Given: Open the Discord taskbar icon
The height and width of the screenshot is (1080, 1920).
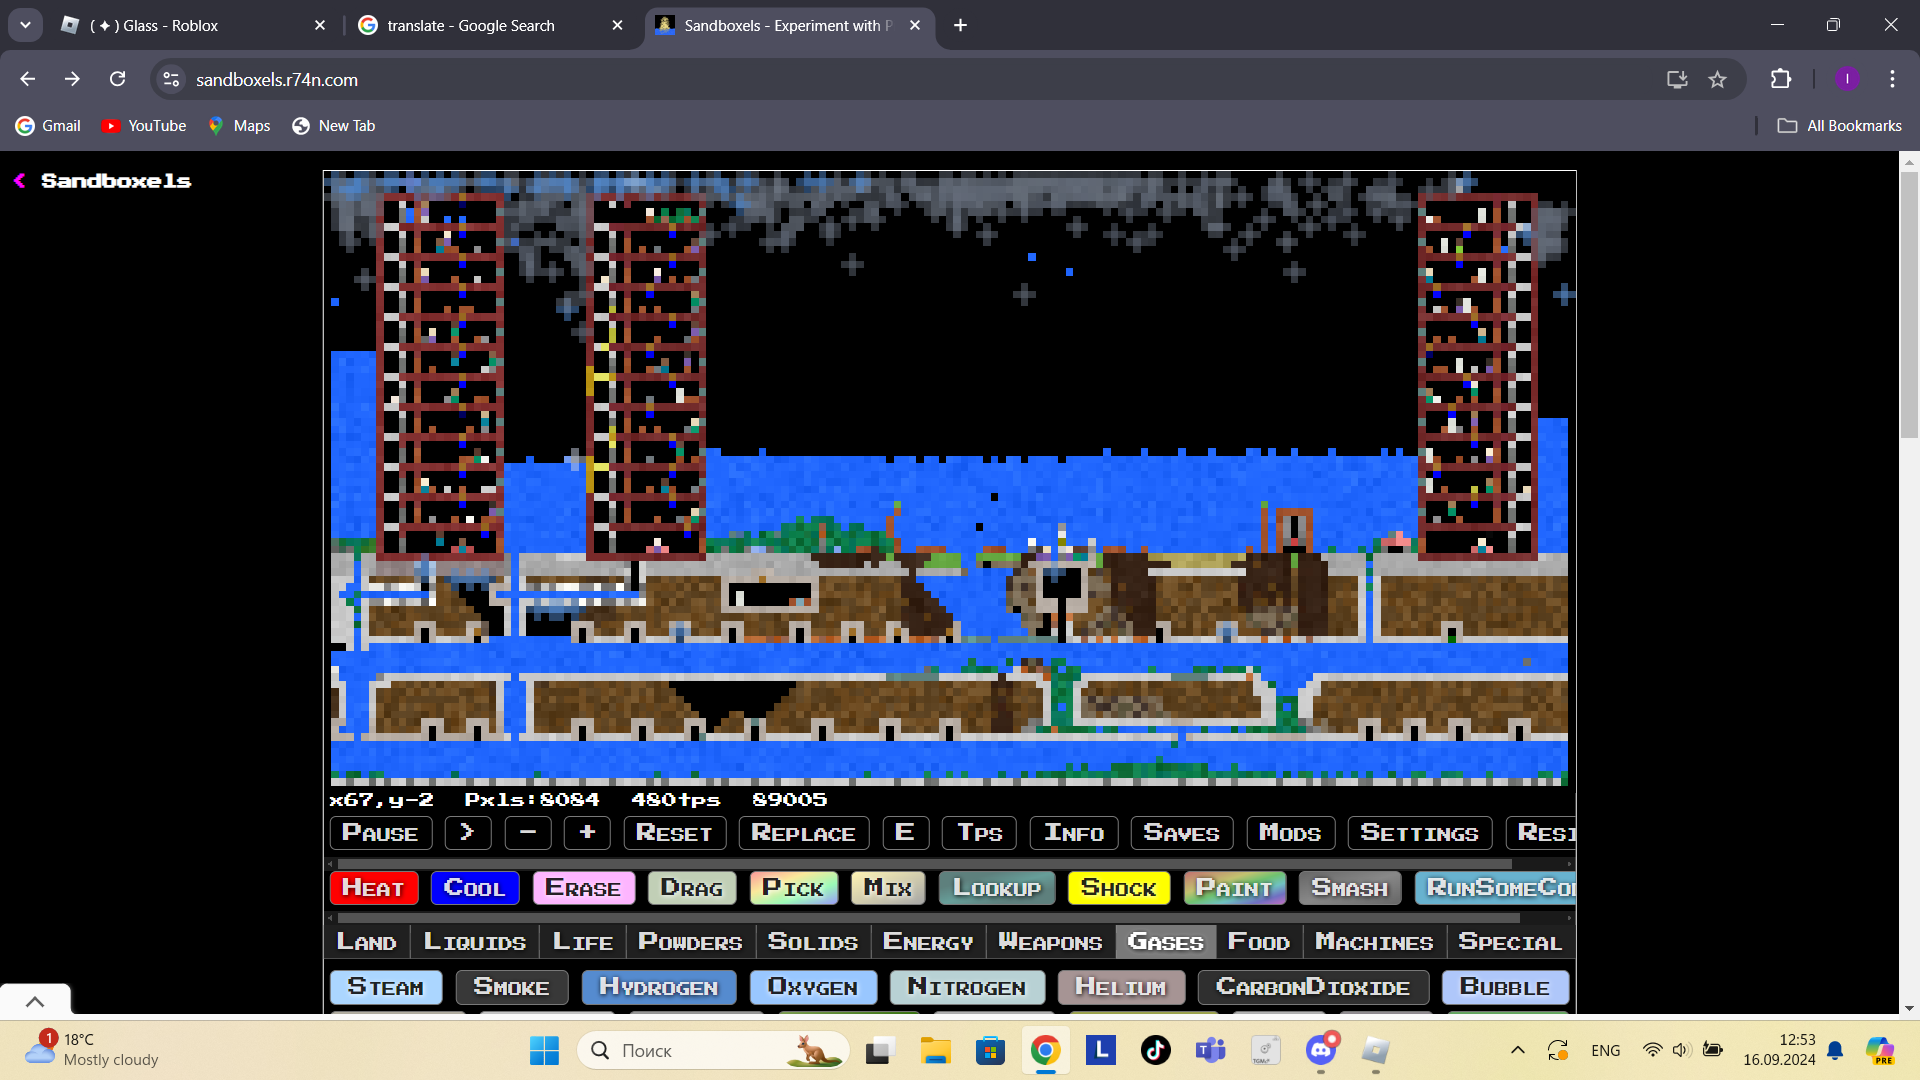Looking at the screenshot, I should 1321,1050.
